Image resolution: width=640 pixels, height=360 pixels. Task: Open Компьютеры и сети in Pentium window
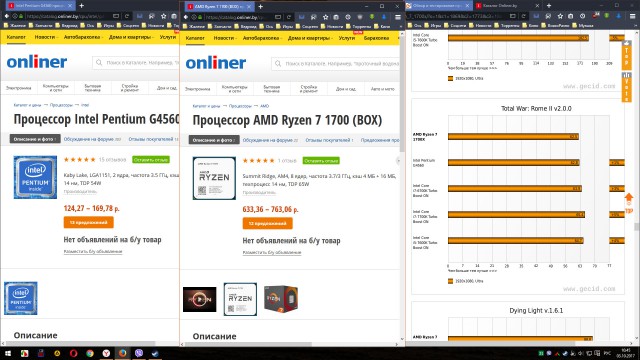[56, 88]
